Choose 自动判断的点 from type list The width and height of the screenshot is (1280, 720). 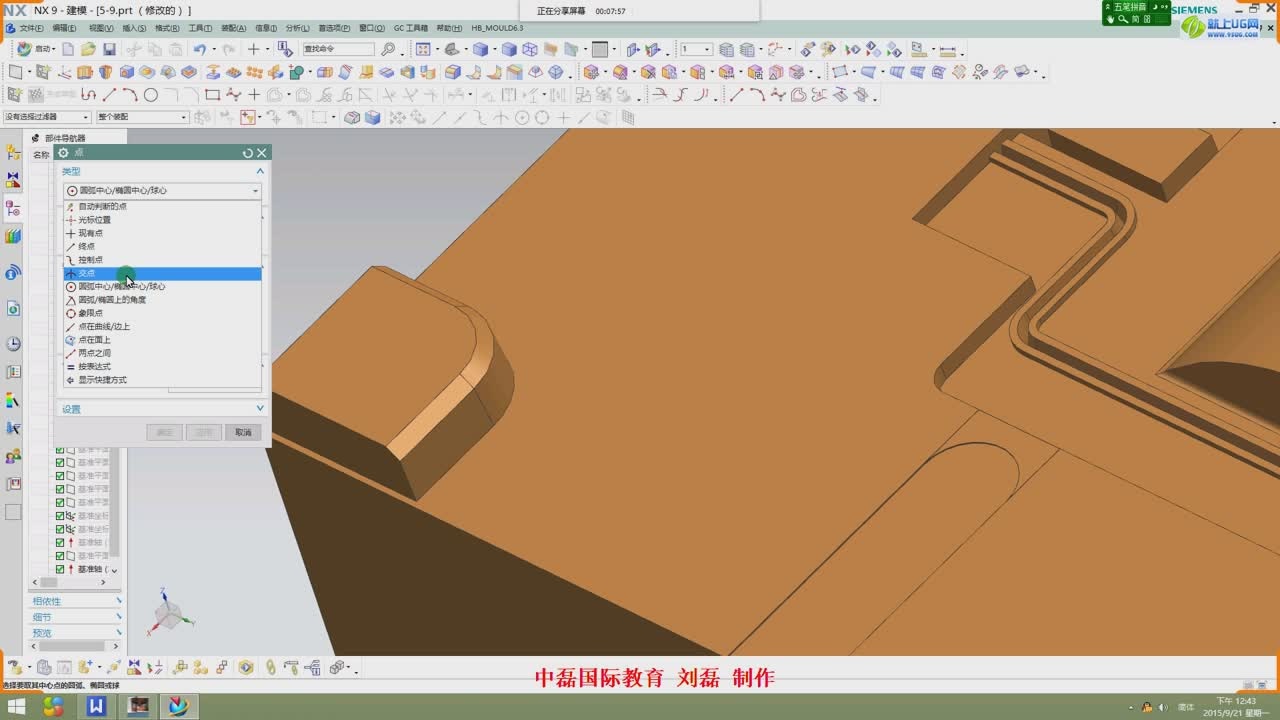pos(163,206)
